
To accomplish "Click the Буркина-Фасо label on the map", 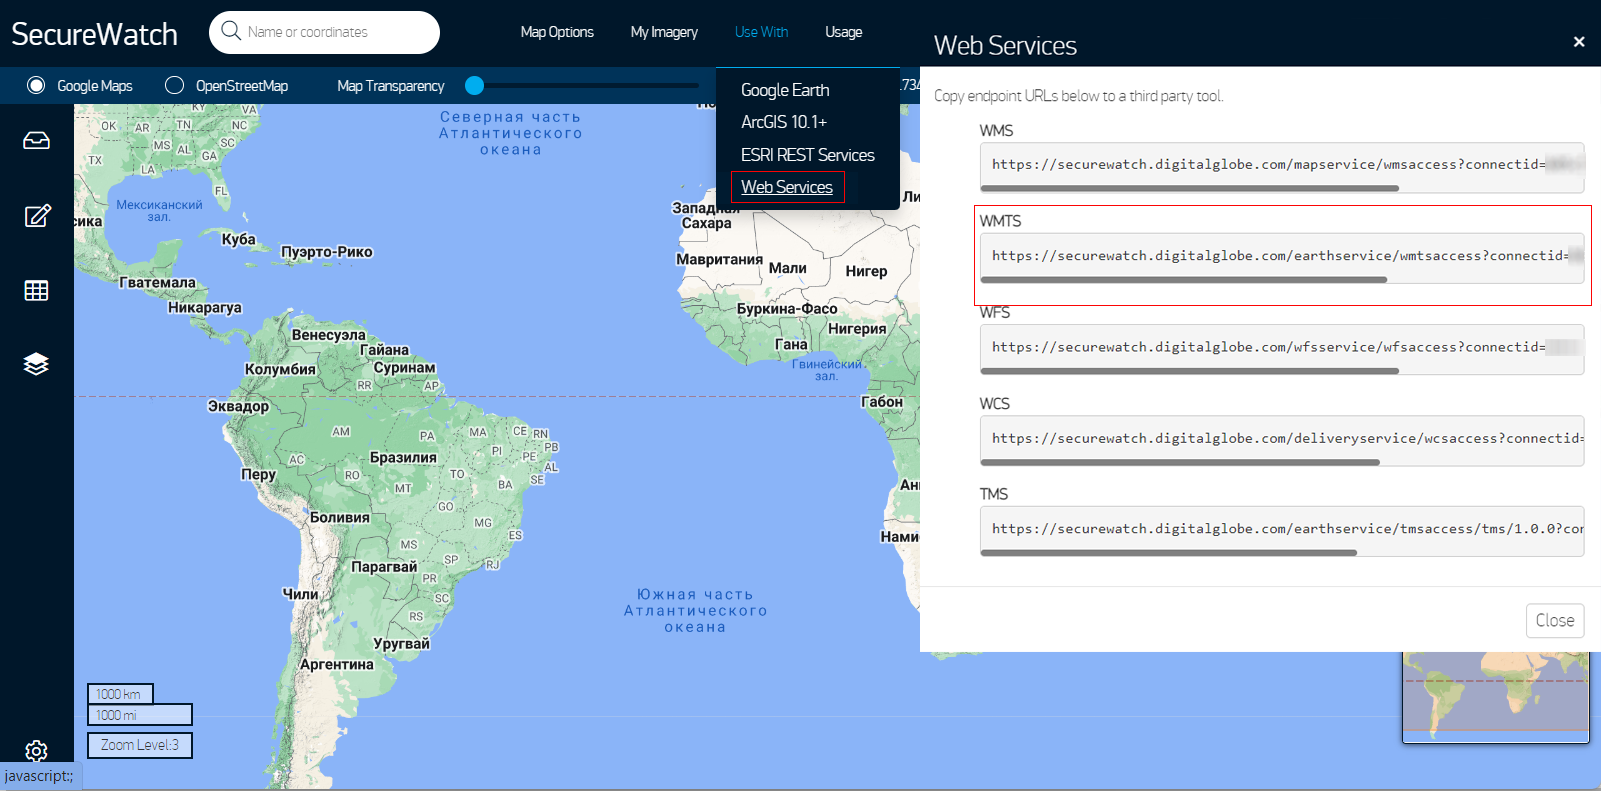I will tap(787, 309).
